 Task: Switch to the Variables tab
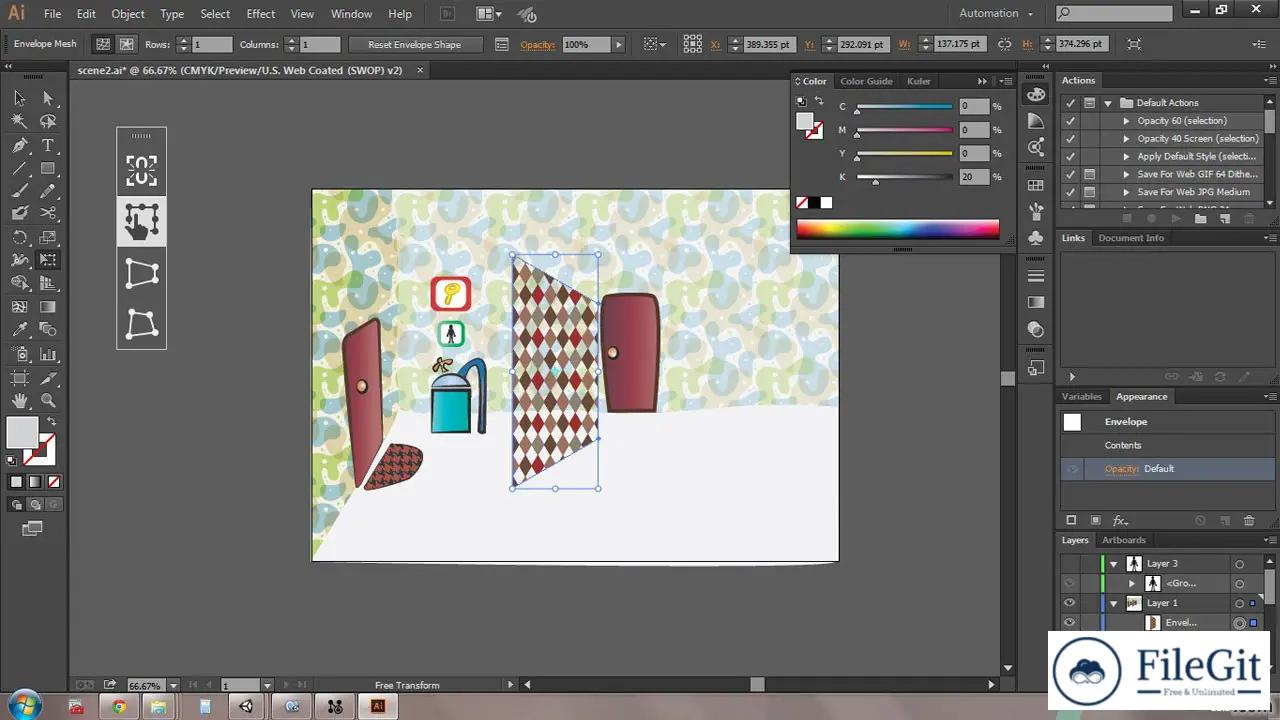pyautogui.click(x=1081, y=397)
